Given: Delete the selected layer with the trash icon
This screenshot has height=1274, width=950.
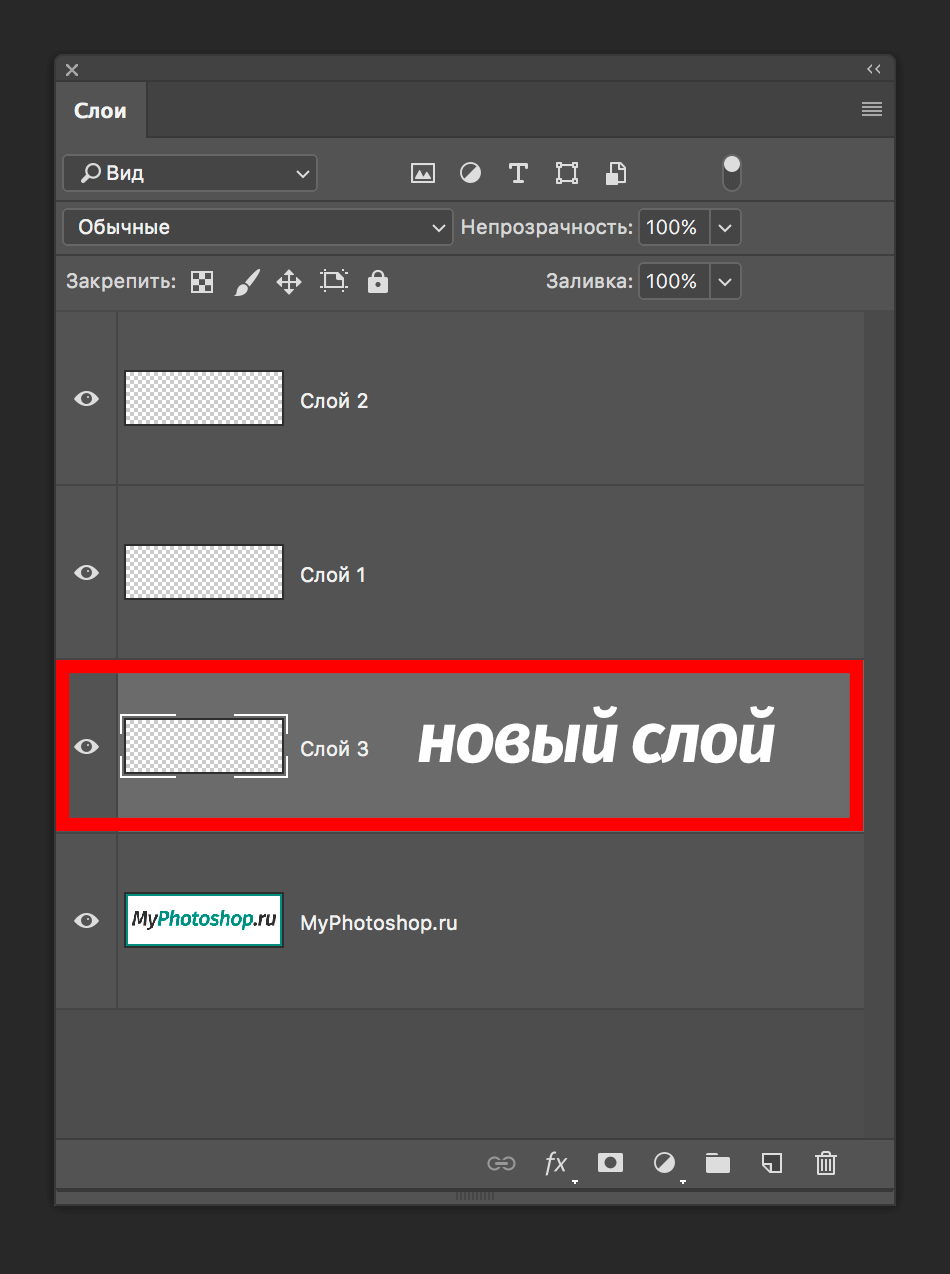Looking at the screenshot, I should pos(825,1163).
